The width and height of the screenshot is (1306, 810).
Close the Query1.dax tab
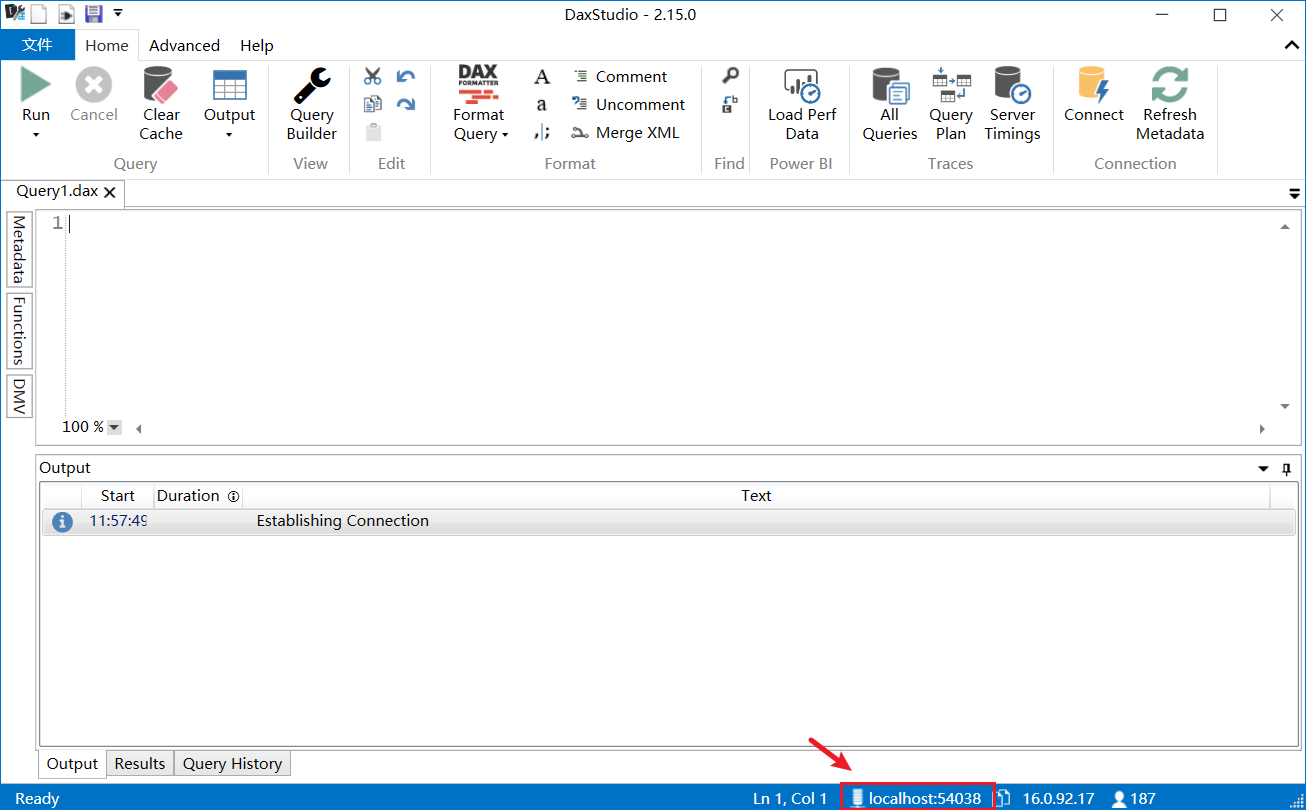click(110, 192)
